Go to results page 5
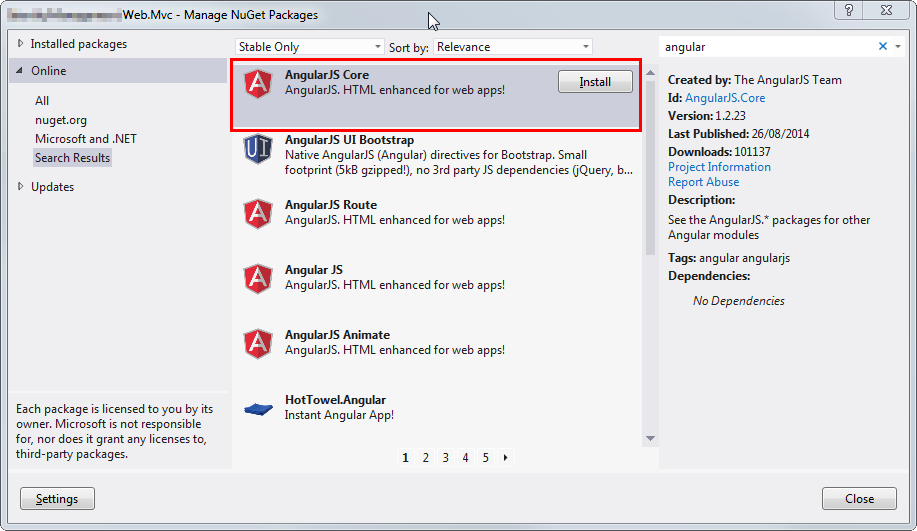 click(x=485, y=457)
